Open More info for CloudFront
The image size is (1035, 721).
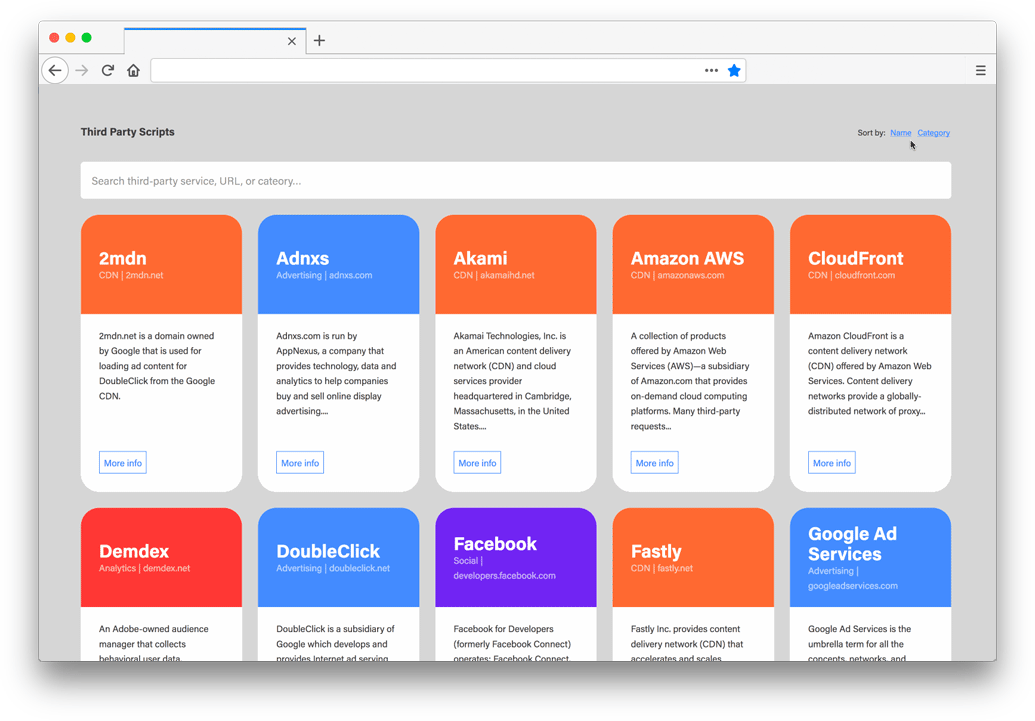pos(832,463)
